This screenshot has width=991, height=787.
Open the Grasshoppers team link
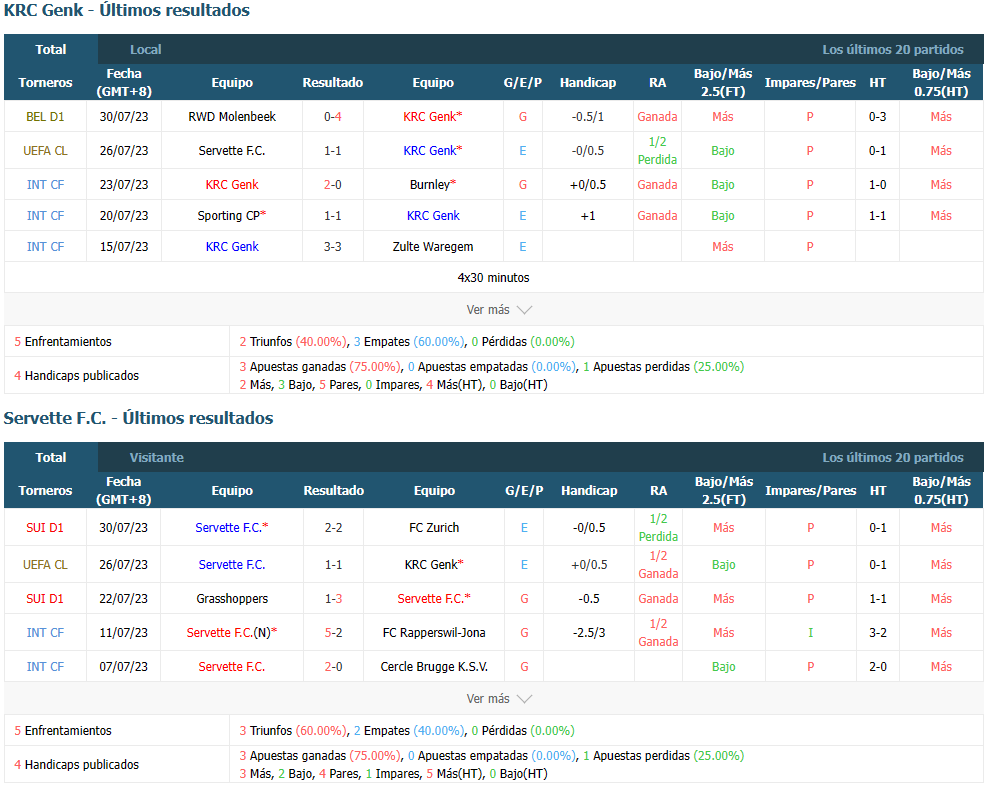point(232,598)
